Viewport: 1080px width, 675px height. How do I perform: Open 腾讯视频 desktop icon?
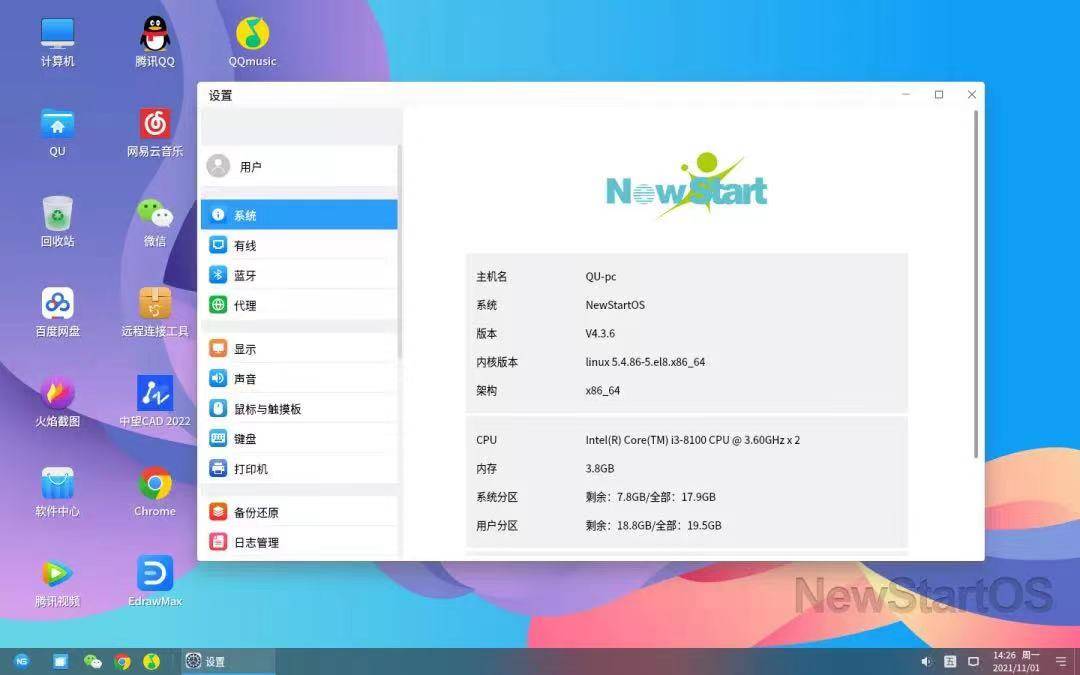coord(57,582)
